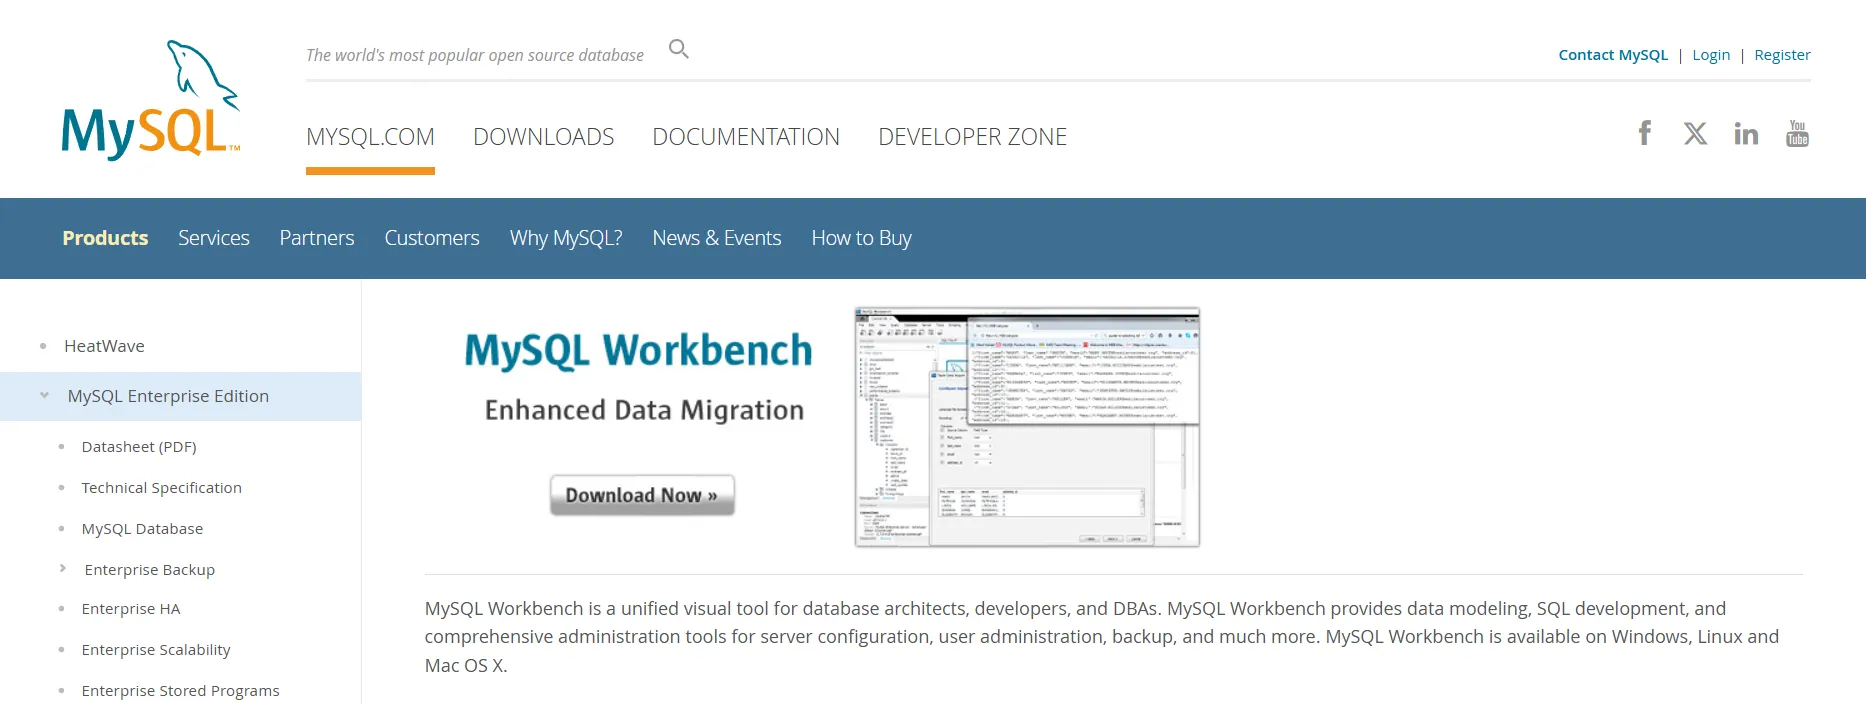The width and height of the screenshot is (1866, 704).
Task: Click the Register link
Action: pyautogui.click(x=1782, y=55)
